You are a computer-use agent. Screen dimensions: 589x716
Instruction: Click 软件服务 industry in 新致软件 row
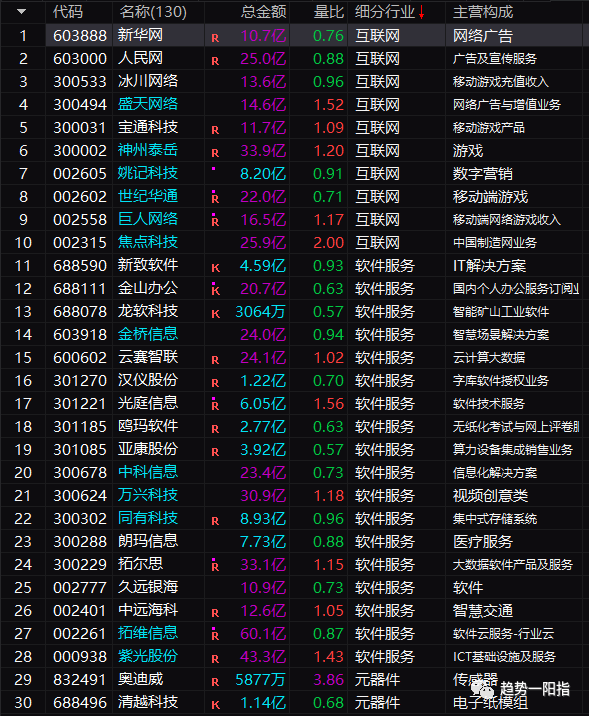pos(385,265)
